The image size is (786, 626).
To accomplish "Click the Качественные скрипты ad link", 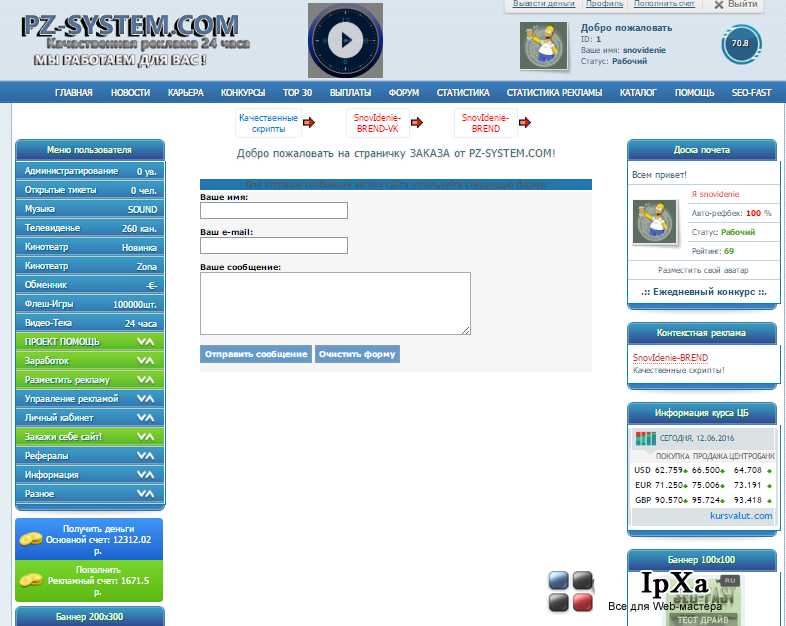I will click(268, 123).
